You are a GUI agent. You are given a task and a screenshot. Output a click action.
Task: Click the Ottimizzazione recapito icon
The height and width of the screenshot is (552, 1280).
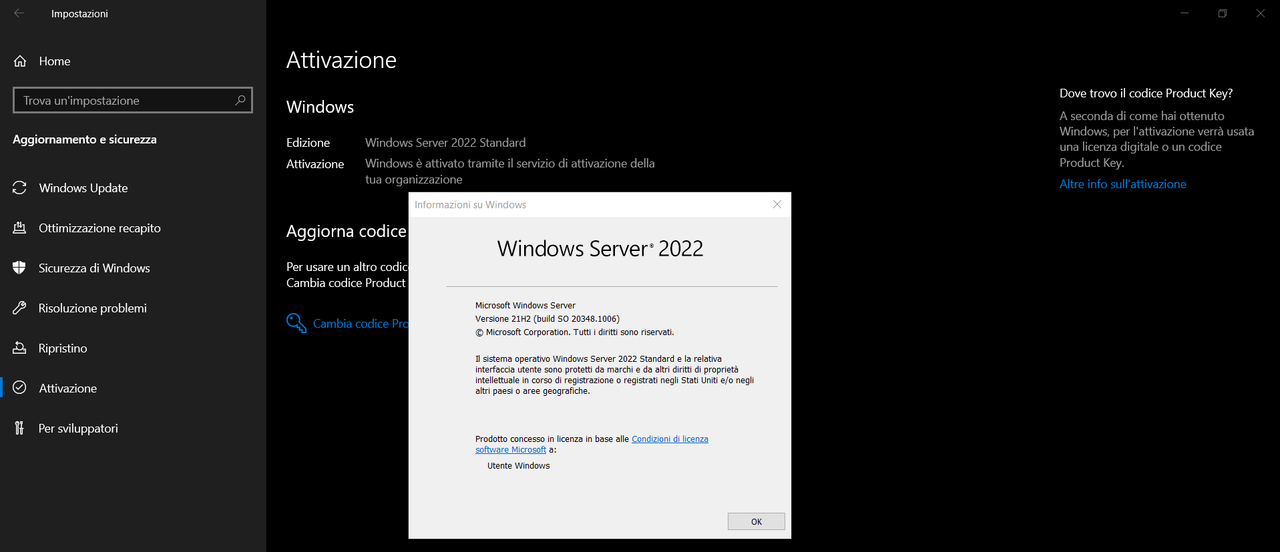point(19,228)
